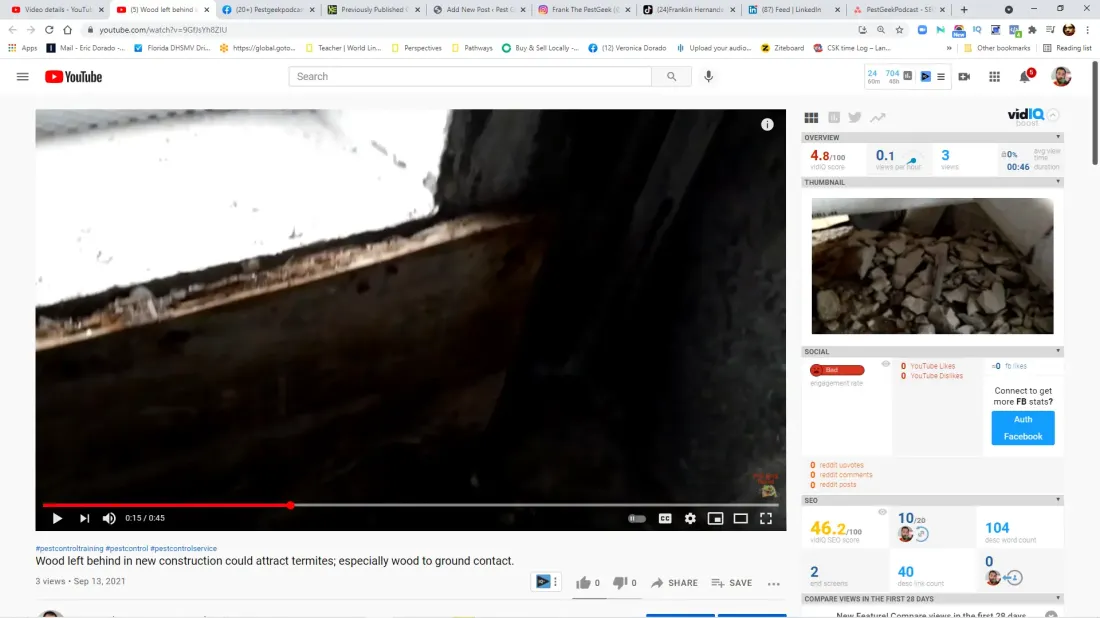Screen dimensions: 1100x618
Task: Toggle the autoplay switch in player
Action: (x=637, y=518)
